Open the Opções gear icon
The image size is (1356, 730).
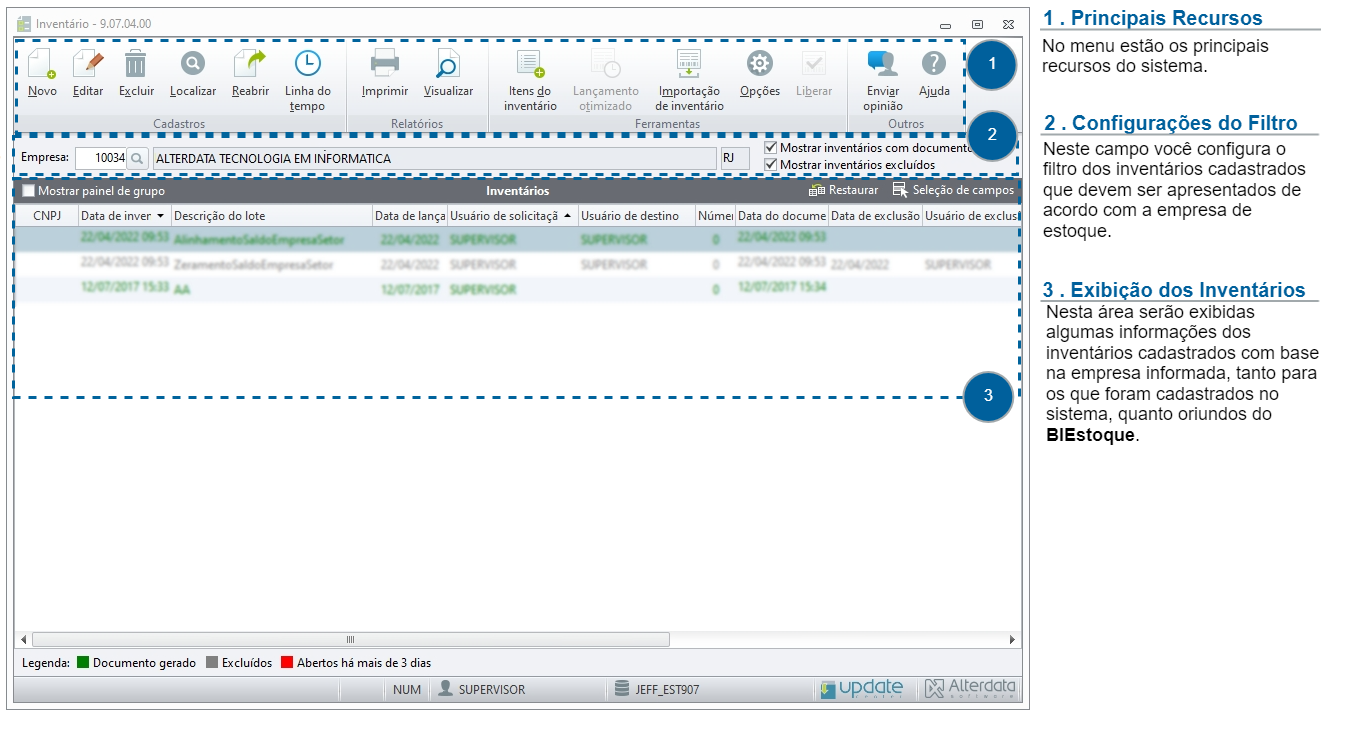[x=760, y=66]
